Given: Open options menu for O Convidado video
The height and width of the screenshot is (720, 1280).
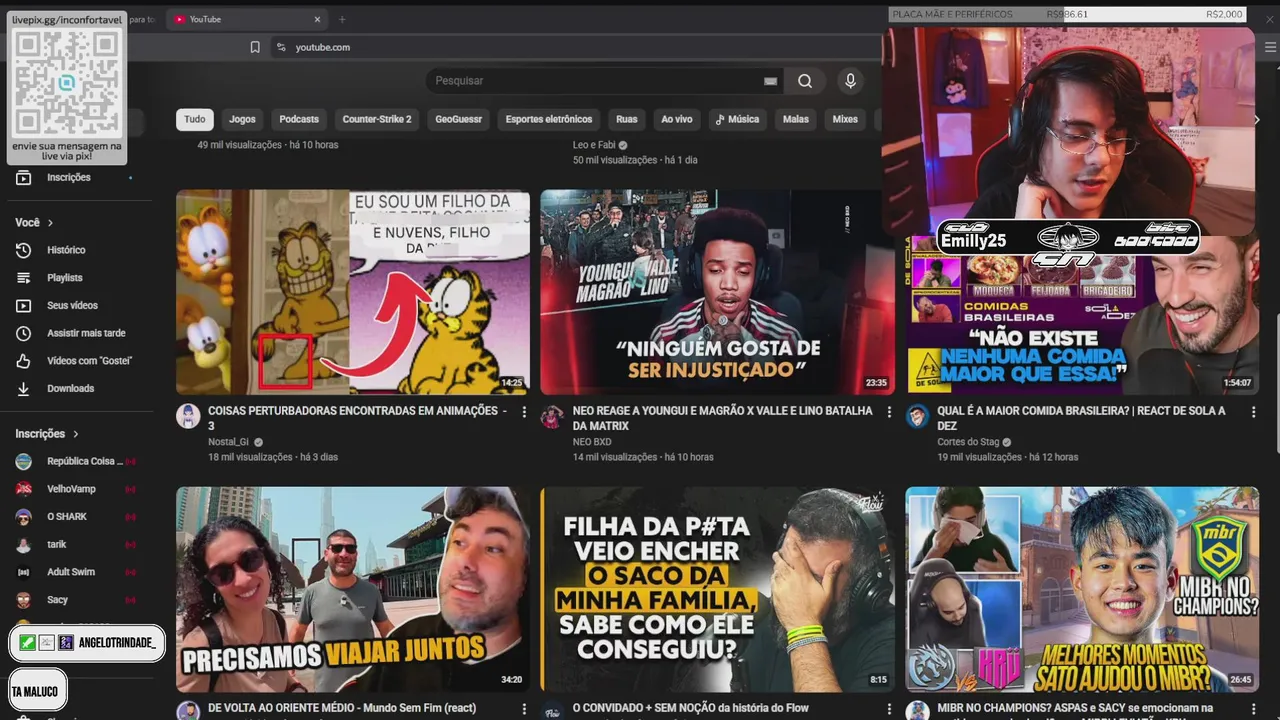Looking at the screenshot, I should pos(888,709).
